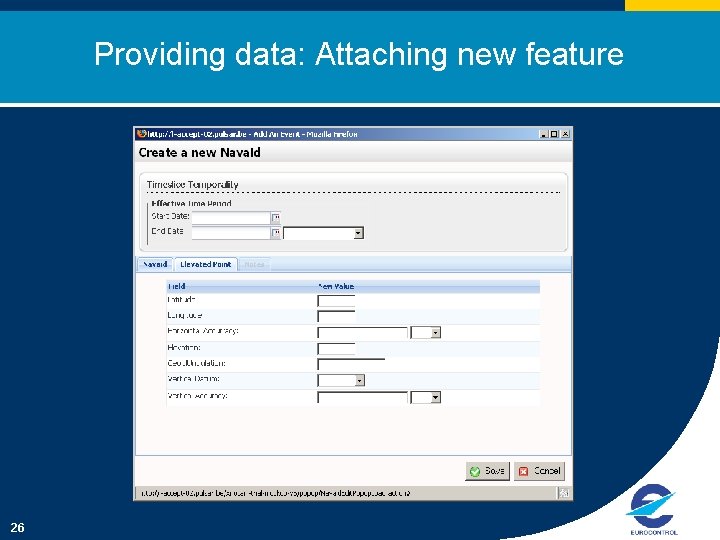Viewport: 720px width, 540px height.
Task: Click the 'New Value' column header
Action: tap(336, 287)
